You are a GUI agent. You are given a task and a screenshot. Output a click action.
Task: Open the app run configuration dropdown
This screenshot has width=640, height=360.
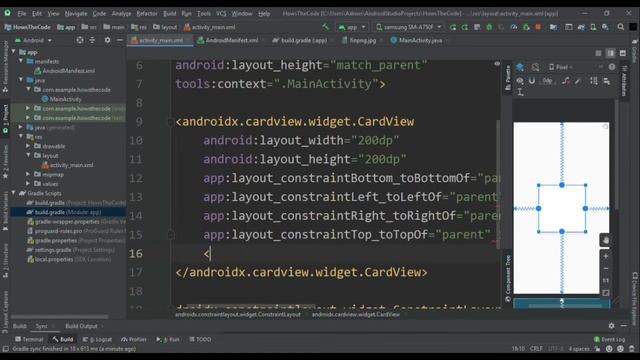[352, 27]
